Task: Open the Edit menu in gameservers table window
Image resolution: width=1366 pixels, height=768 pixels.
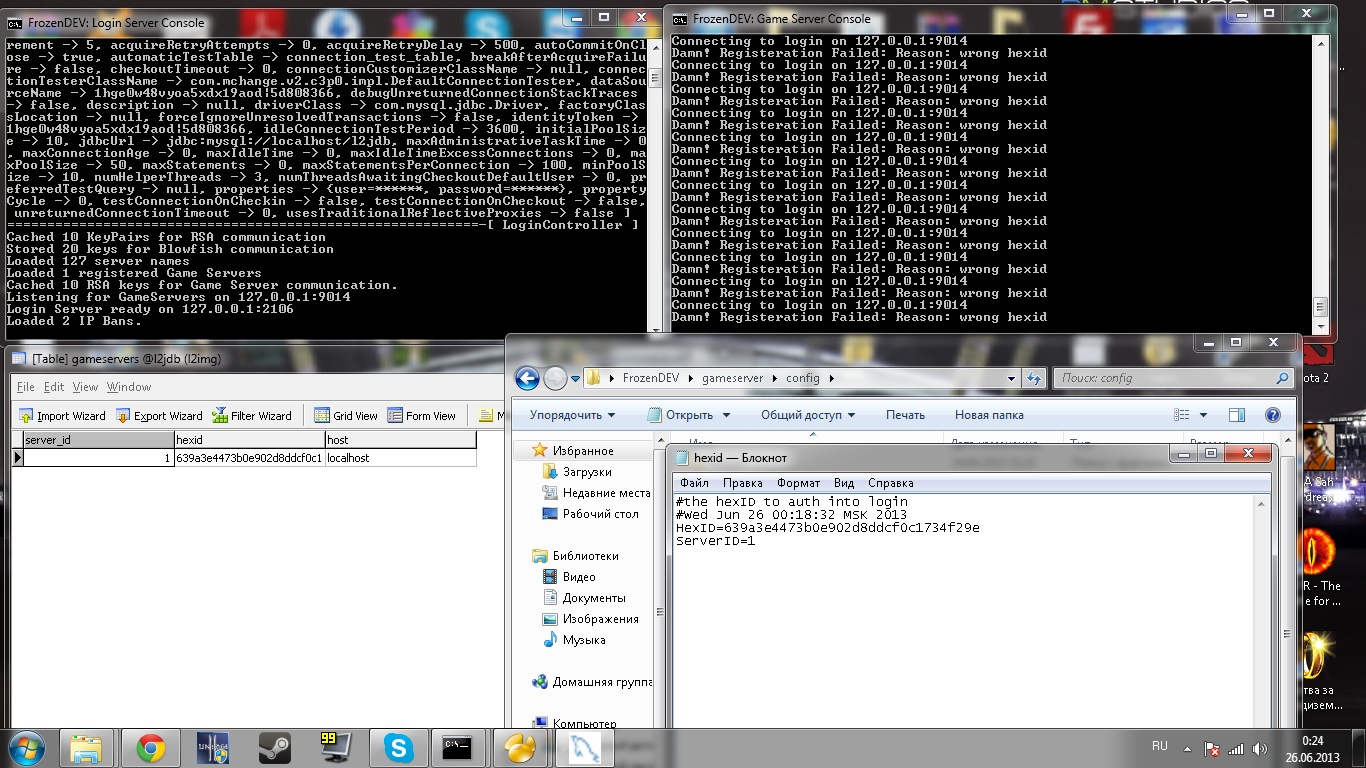Action: (x=54, y=387)
